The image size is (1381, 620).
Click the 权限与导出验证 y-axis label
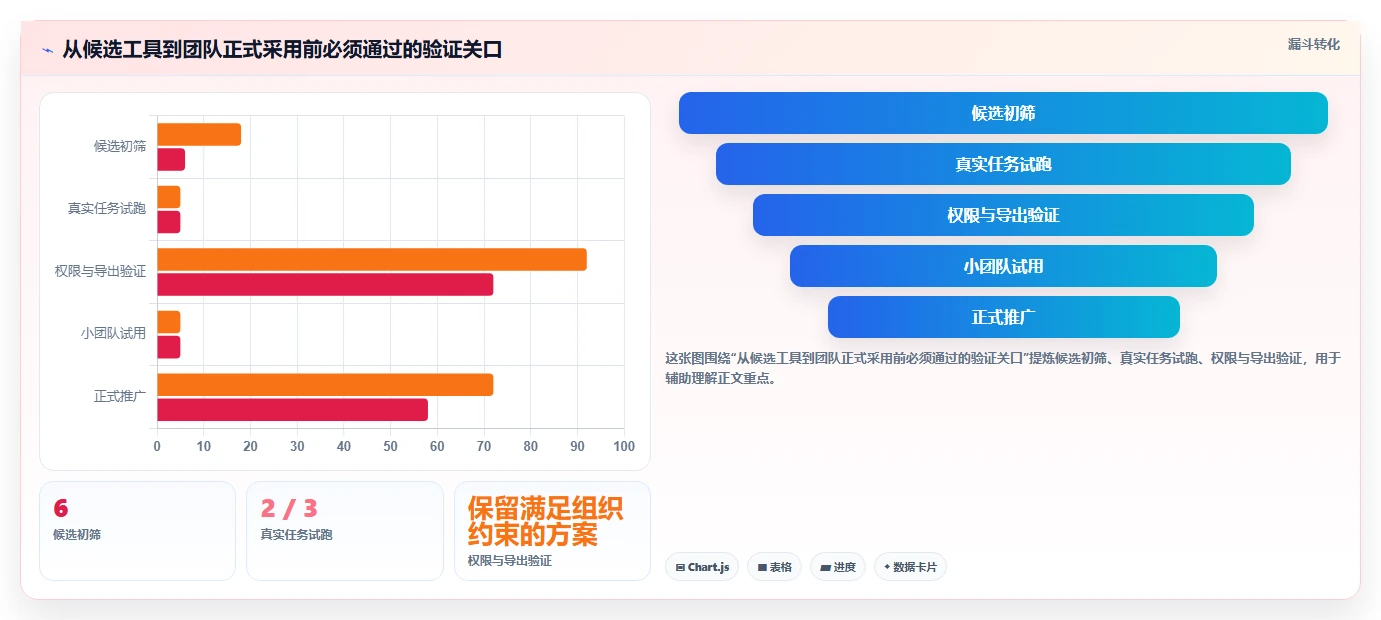[x=101, y=271]
